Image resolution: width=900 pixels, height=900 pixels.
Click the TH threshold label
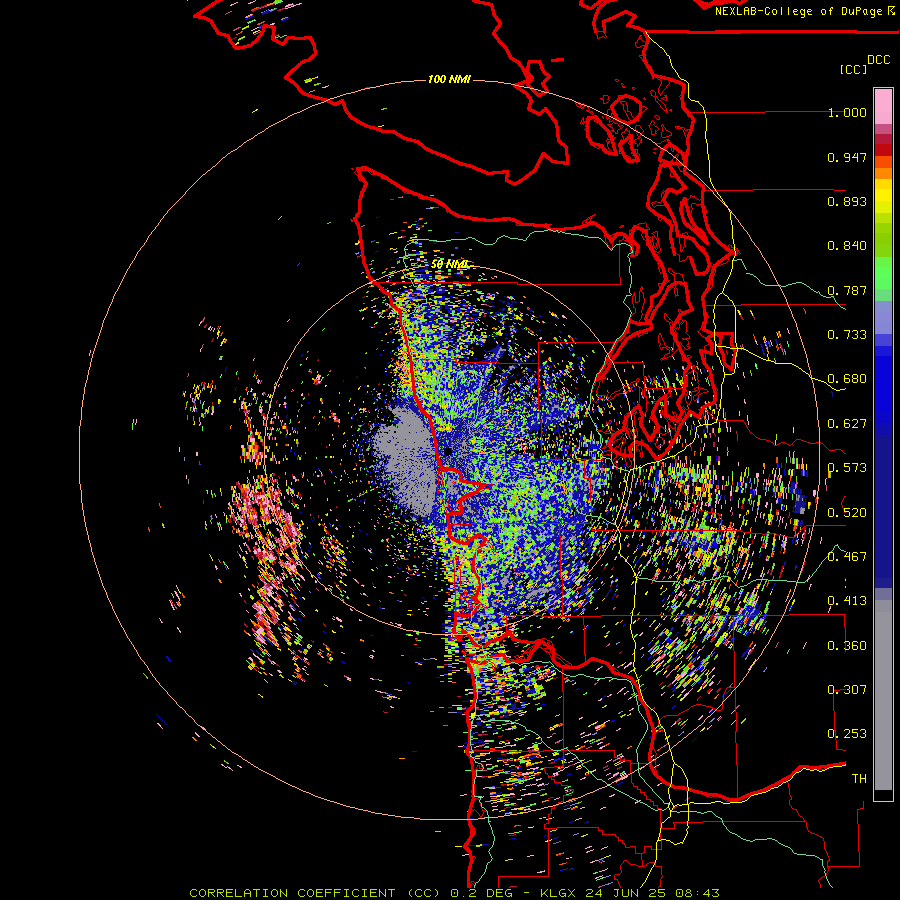click(x=859, y=778)
